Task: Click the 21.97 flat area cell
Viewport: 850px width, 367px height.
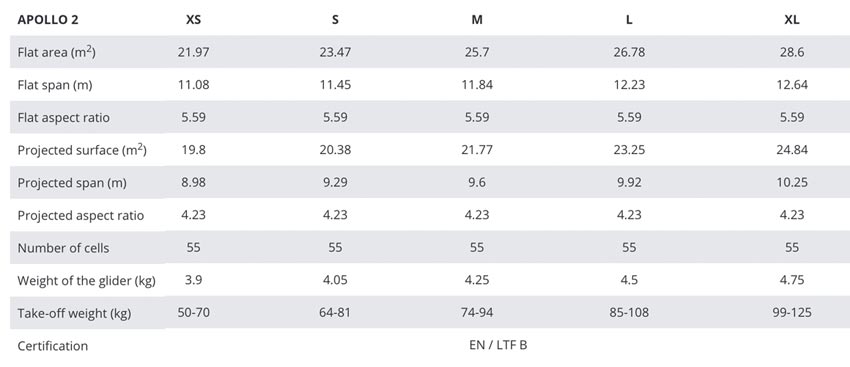Action: (x=194, y=53)
